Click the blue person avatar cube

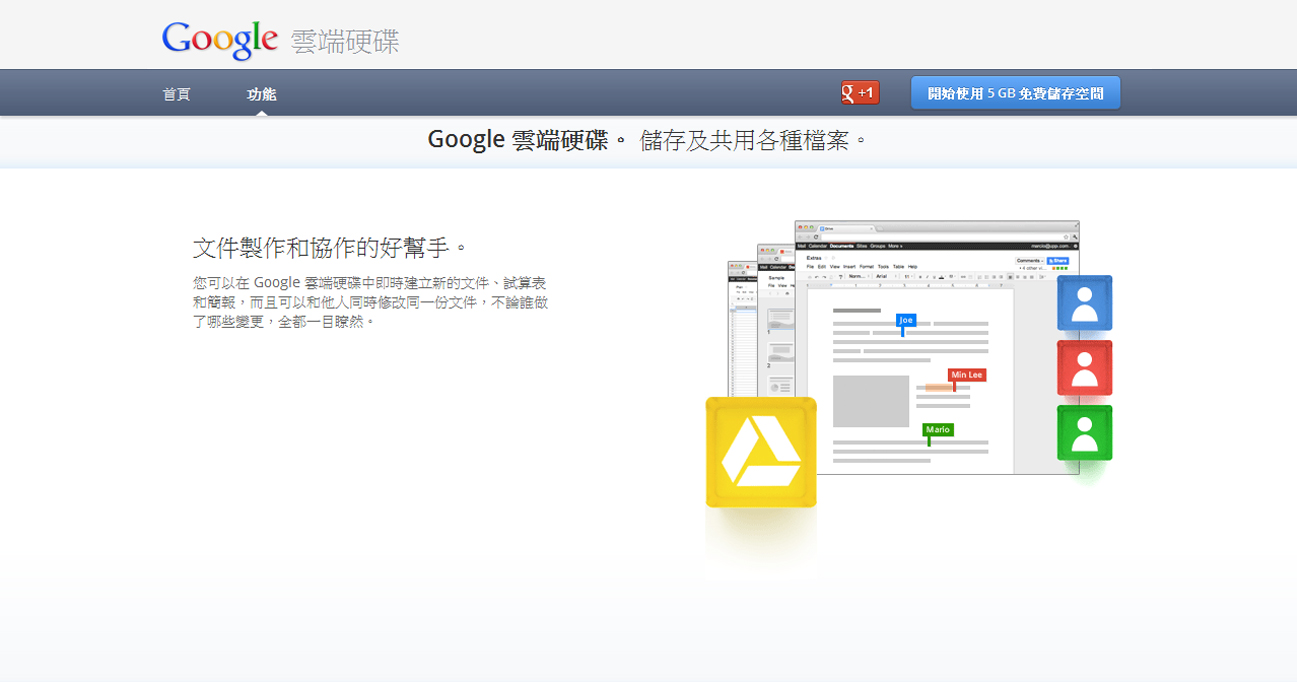pyautogui.click(x=1085, y=303)
